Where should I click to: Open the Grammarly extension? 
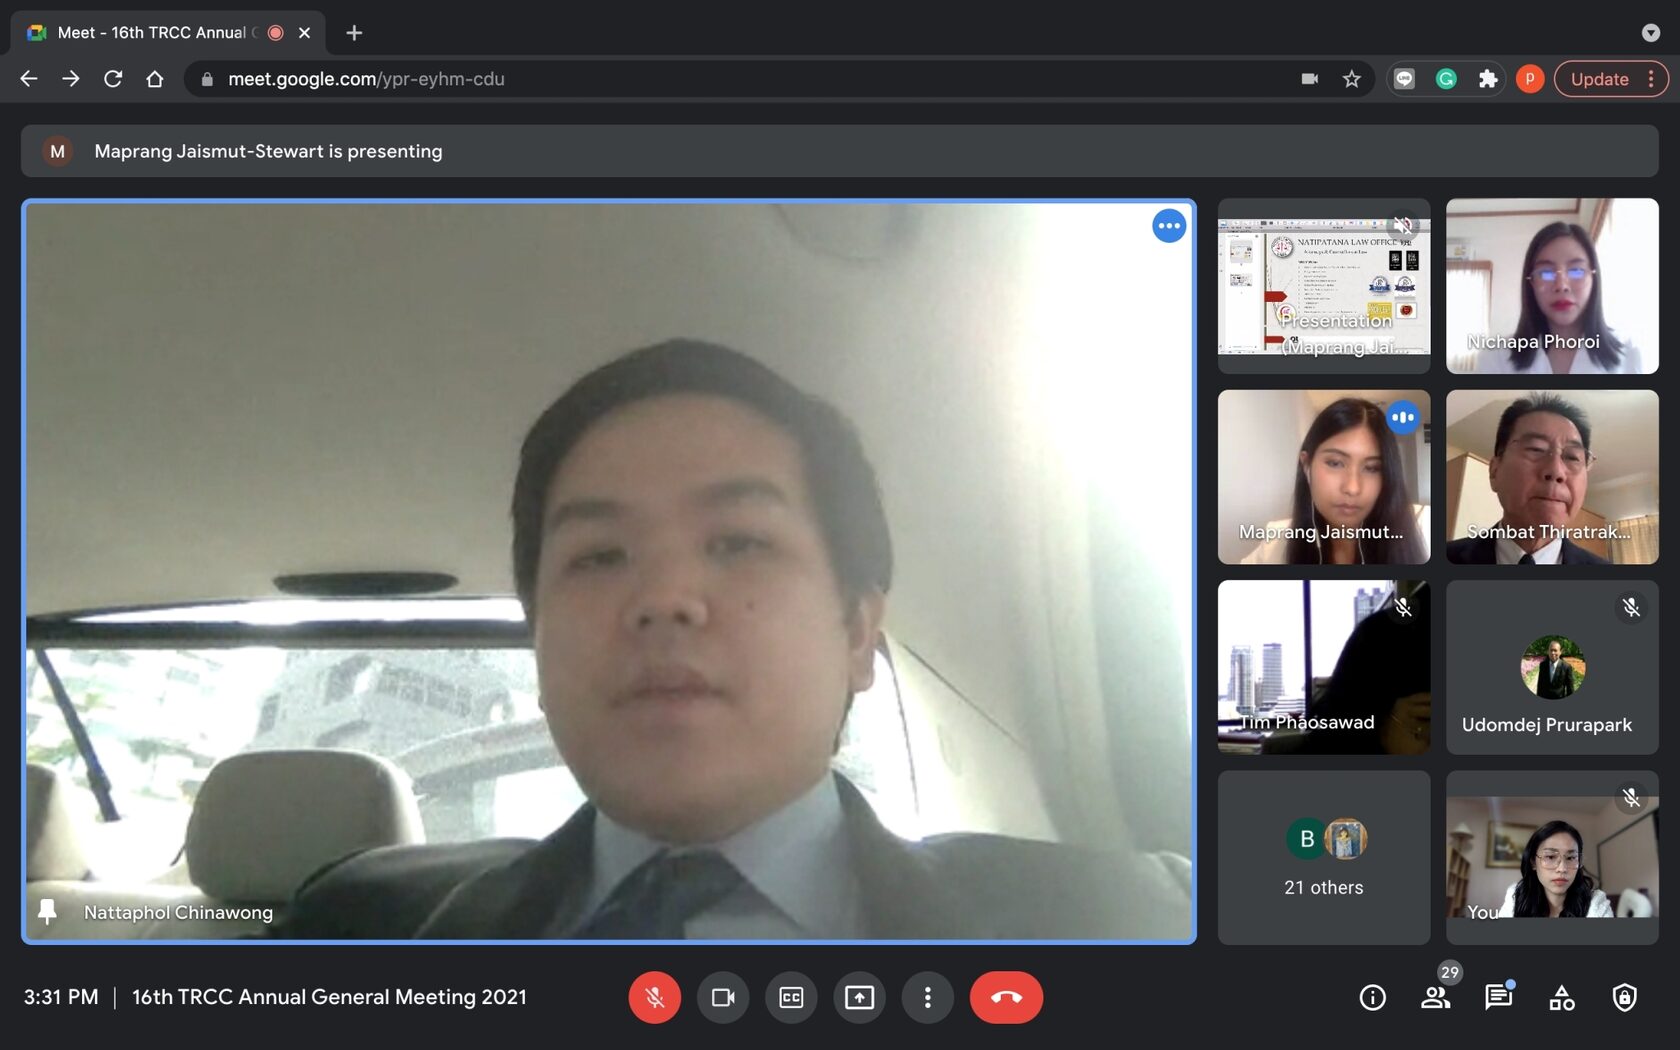pos(1446,79)
